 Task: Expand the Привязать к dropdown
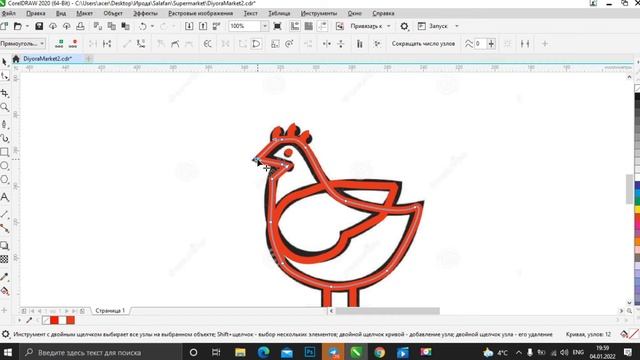pyautogui.click(x=389, y=26)
